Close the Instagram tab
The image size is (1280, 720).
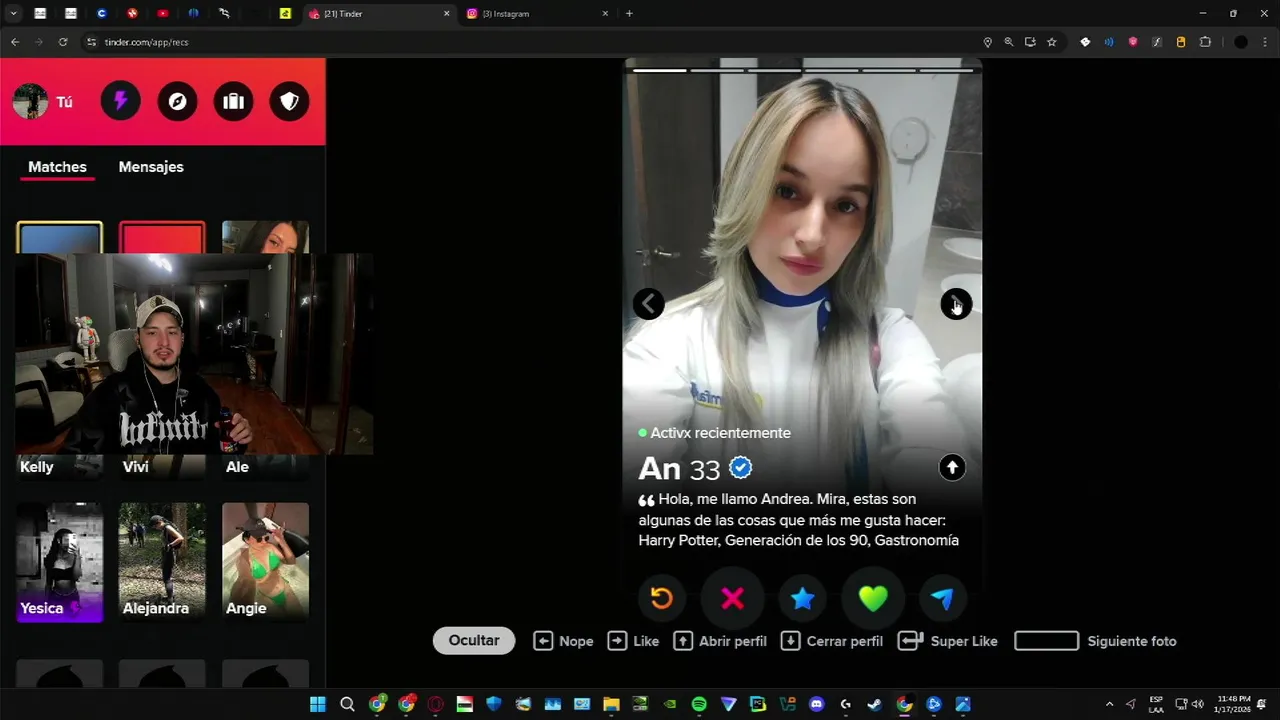click(x=605, y=14)
